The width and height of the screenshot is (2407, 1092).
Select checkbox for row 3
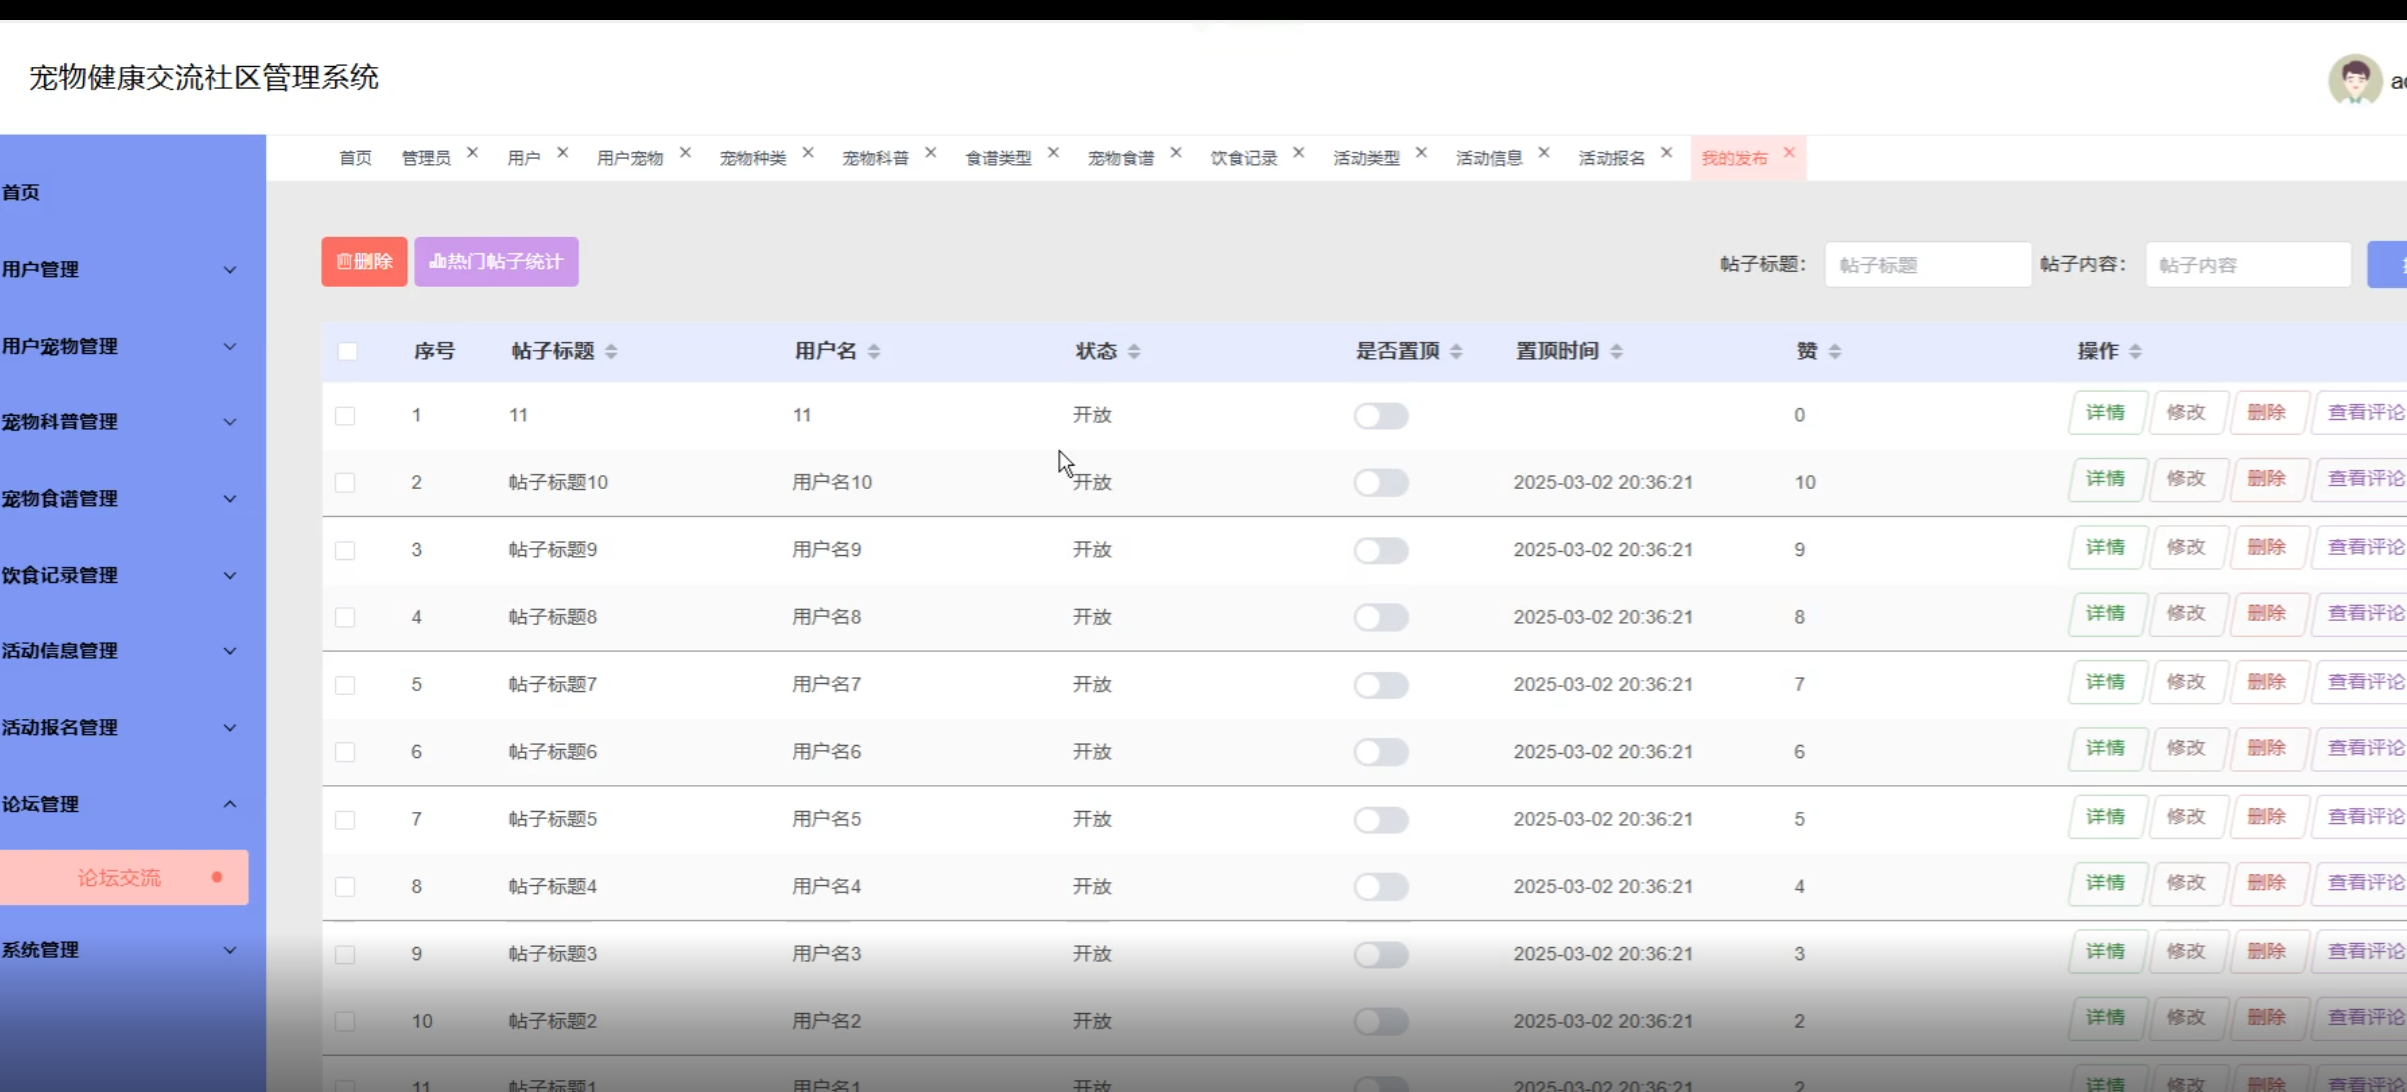(345, 550)
